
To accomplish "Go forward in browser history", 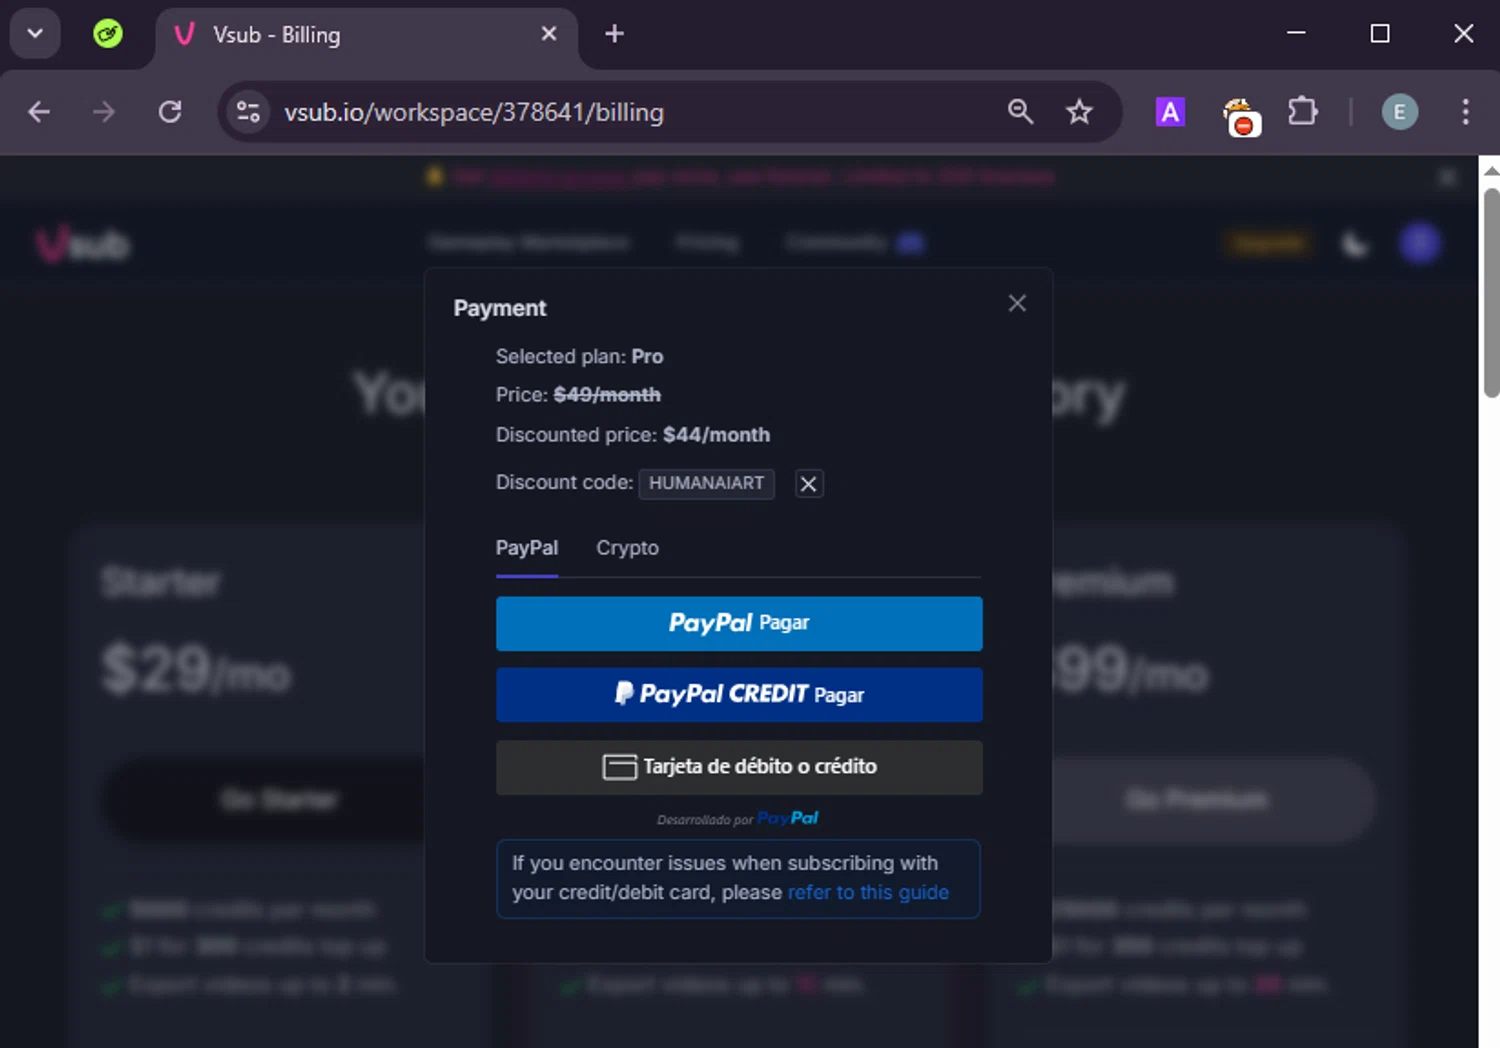I will coord(103,112).
